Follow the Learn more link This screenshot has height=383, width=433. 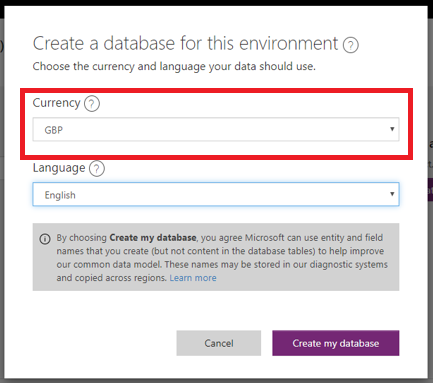(x=193, y=278)
